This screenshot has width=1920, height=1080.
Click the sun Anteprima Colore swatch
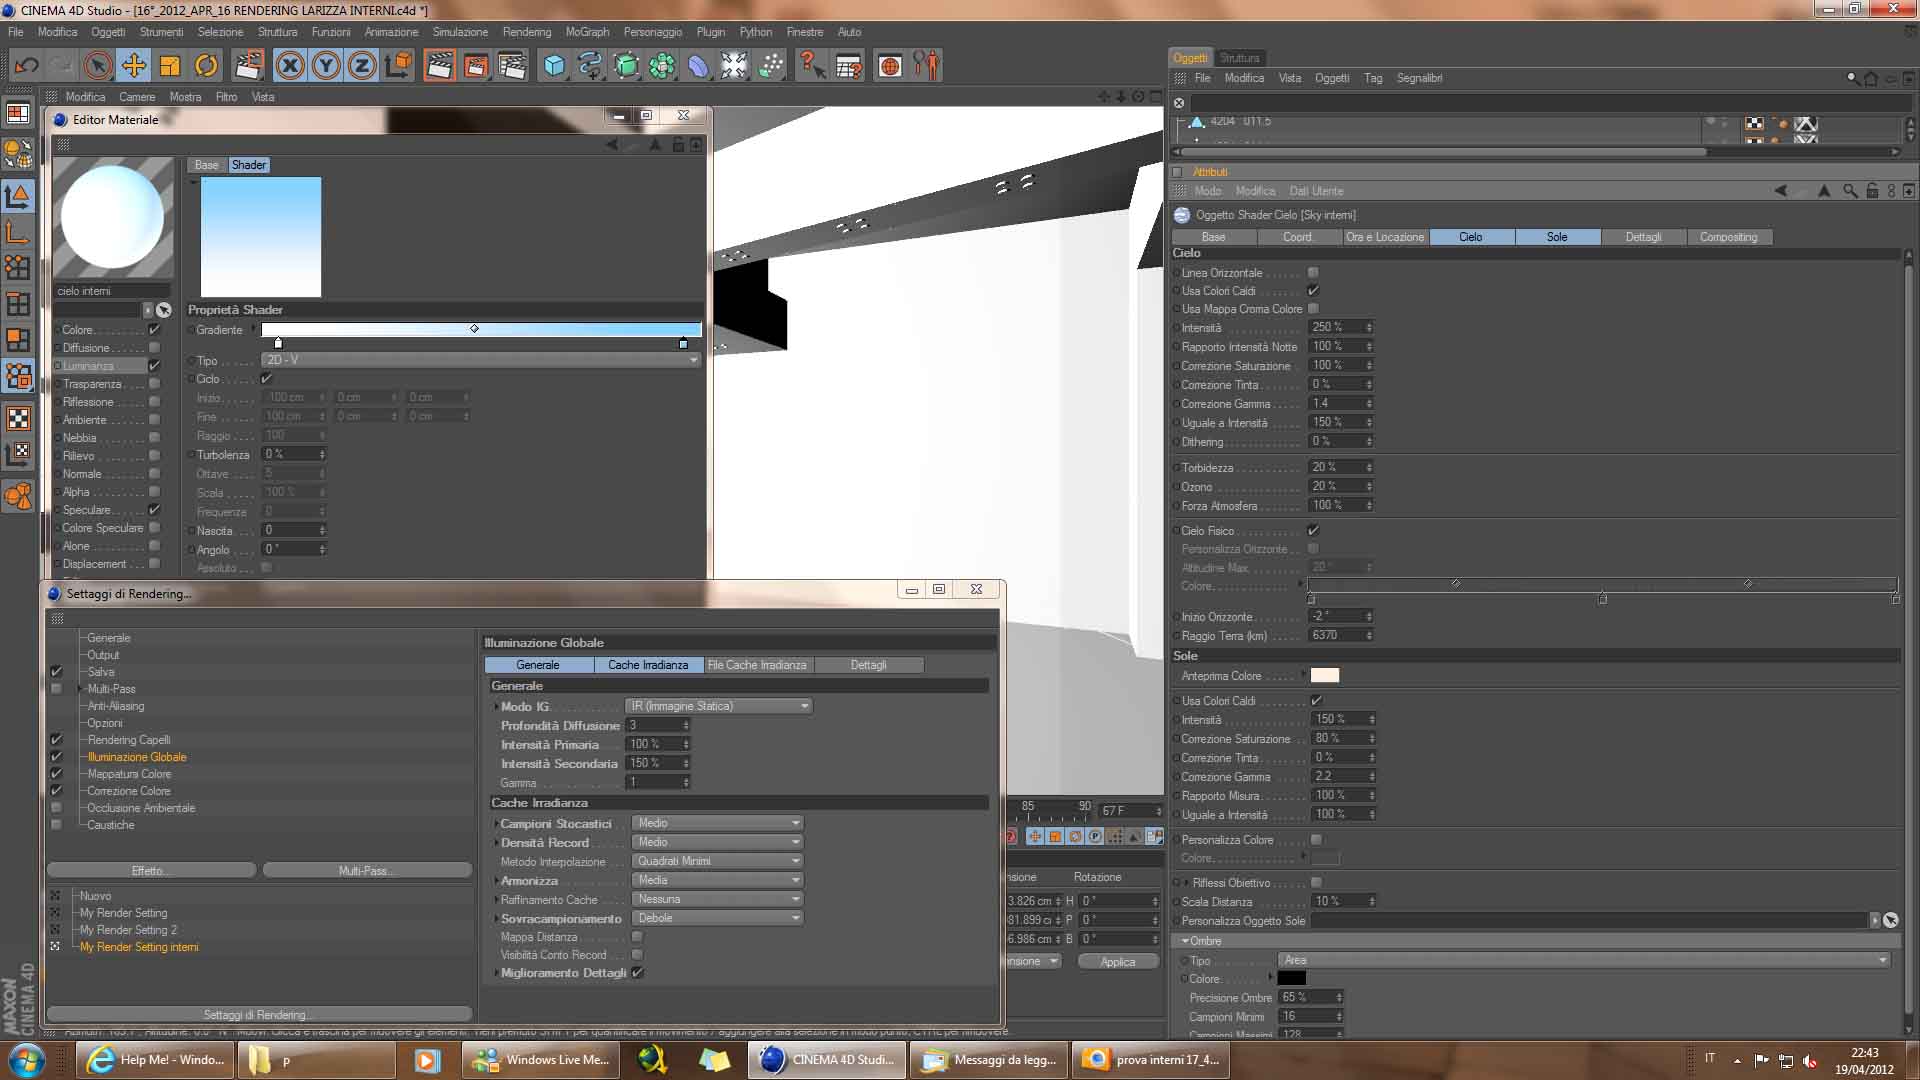[x=1324, y=676]
